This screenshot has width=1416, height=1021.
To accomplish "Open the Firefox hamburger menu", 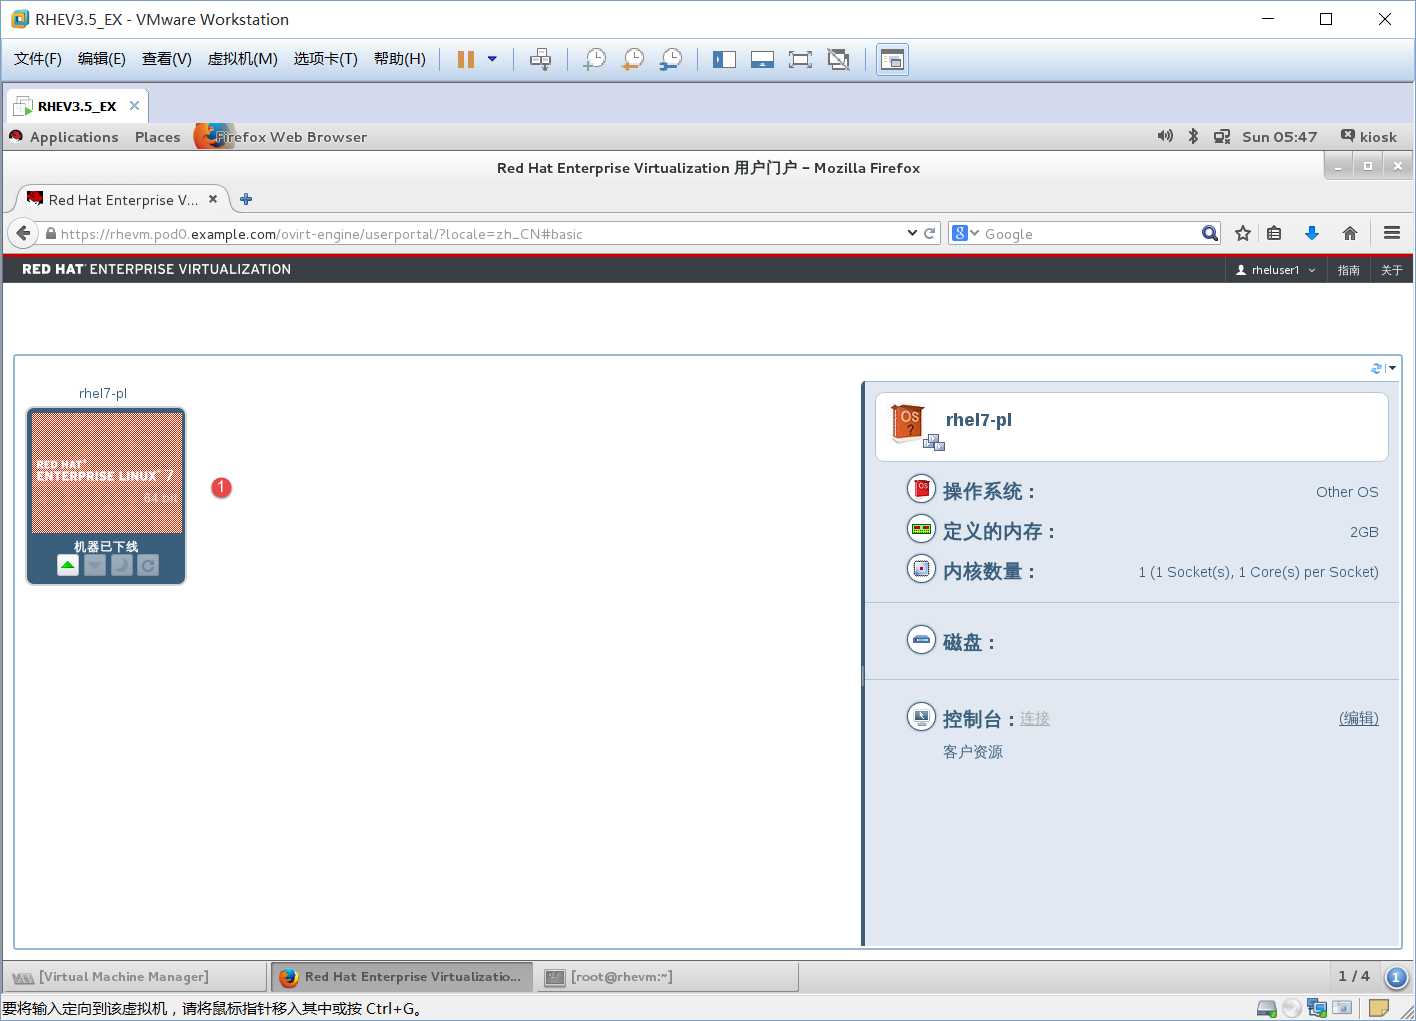I will point(1392,233).
